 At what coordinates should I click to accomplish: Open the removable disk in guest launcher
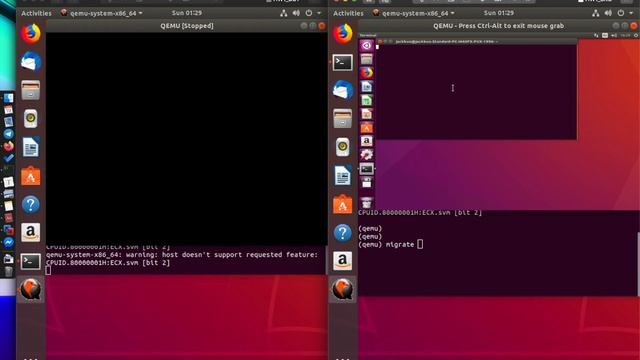(x=367, y=182)
